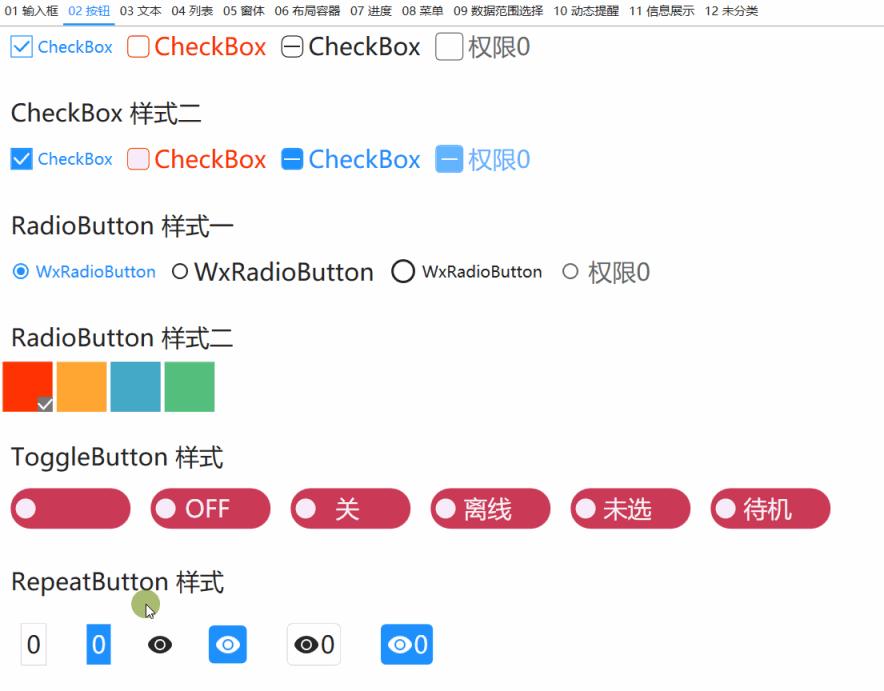Switch to the 07 进度 tab
The width and height of the screenshot is (884, 691).
click(x=370, y=11)
